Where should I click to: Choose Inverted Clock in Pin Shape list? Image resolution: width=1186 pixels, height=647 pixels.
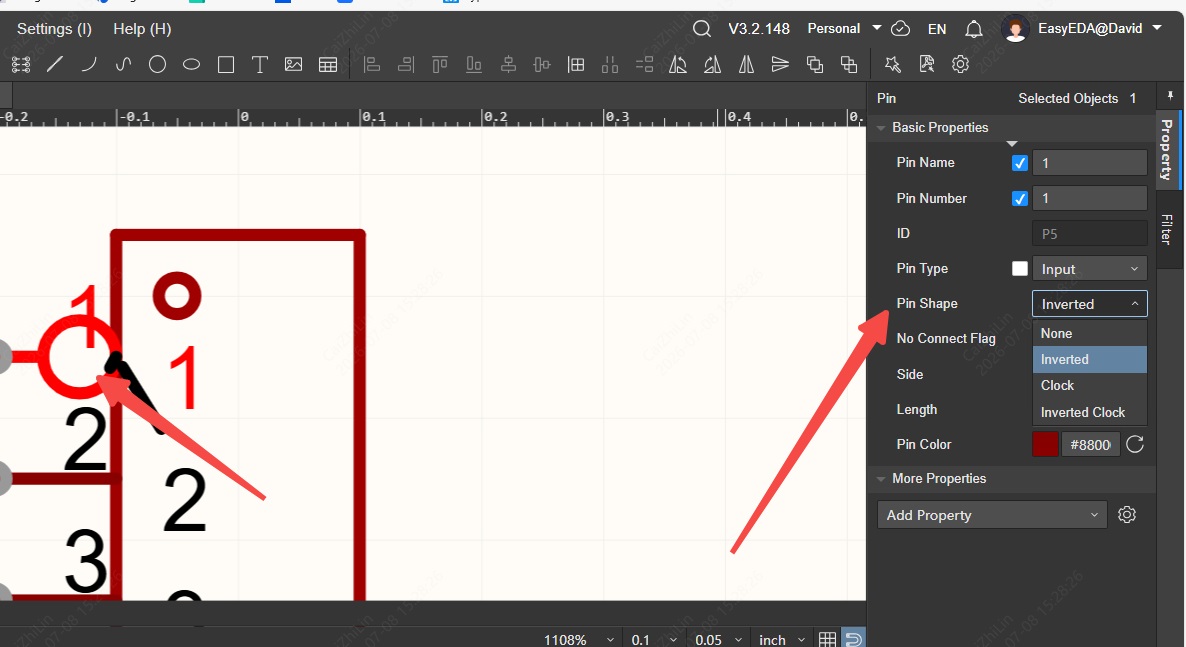pyautogui.click(x=1090, y=412)
